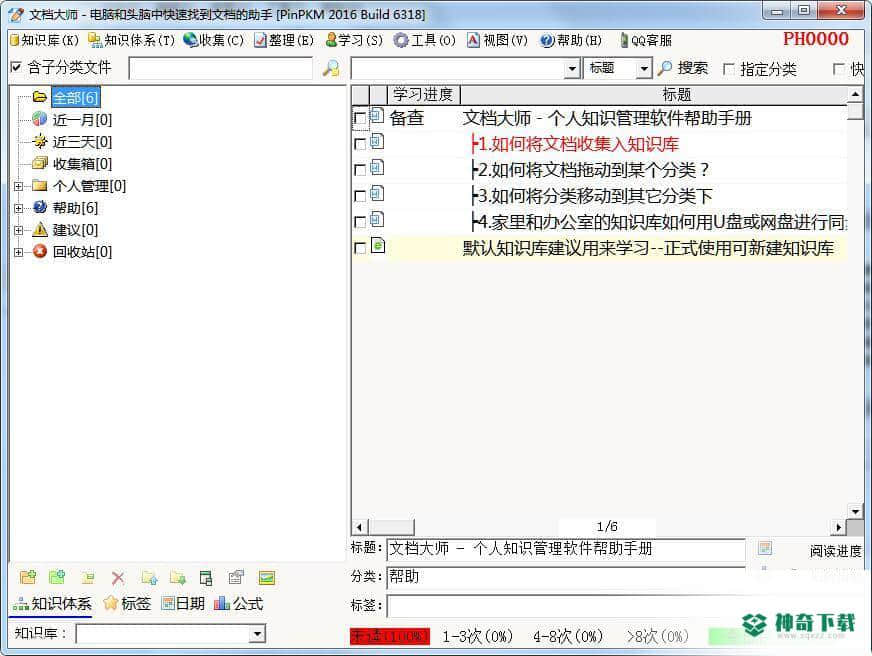Click the document list horizontal scrollbar thumb
This screenshot has width=872, height=656.
392,526
